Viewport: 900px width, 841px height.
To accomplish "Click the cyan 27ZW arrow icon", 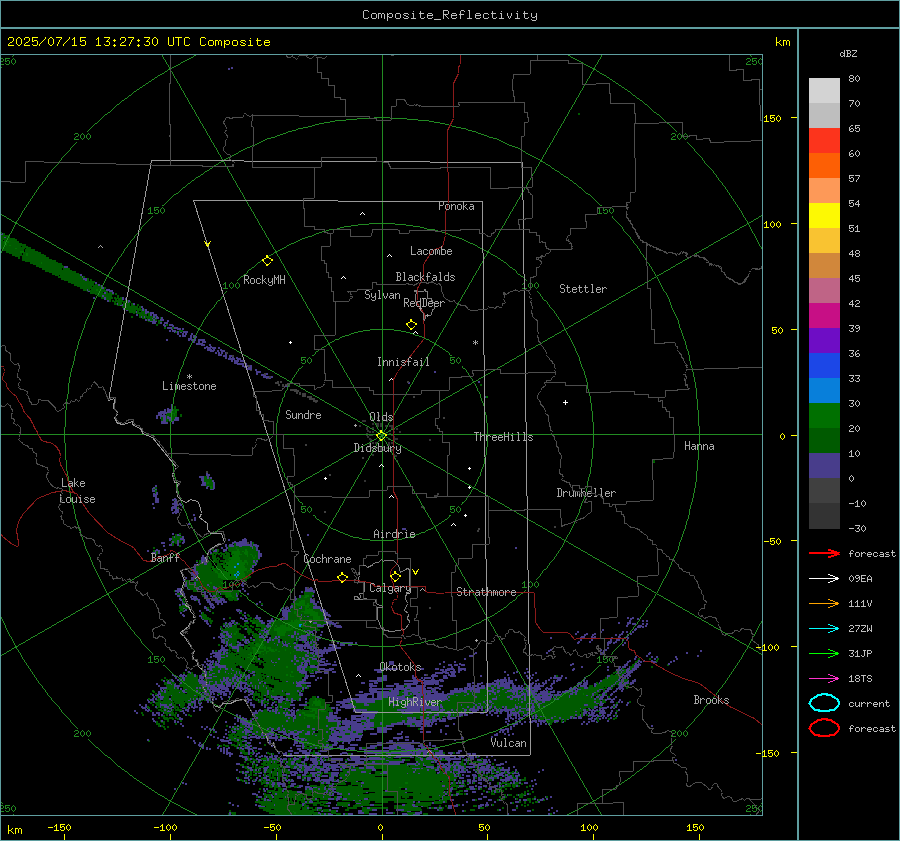I will tap(824, 629).
